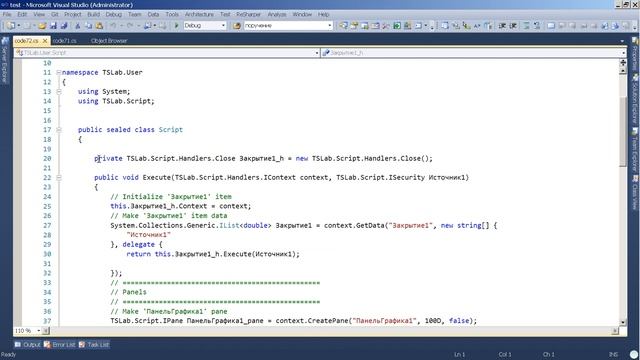
Task: Open the ReSharper menu
Action: (x=249, y=14)
